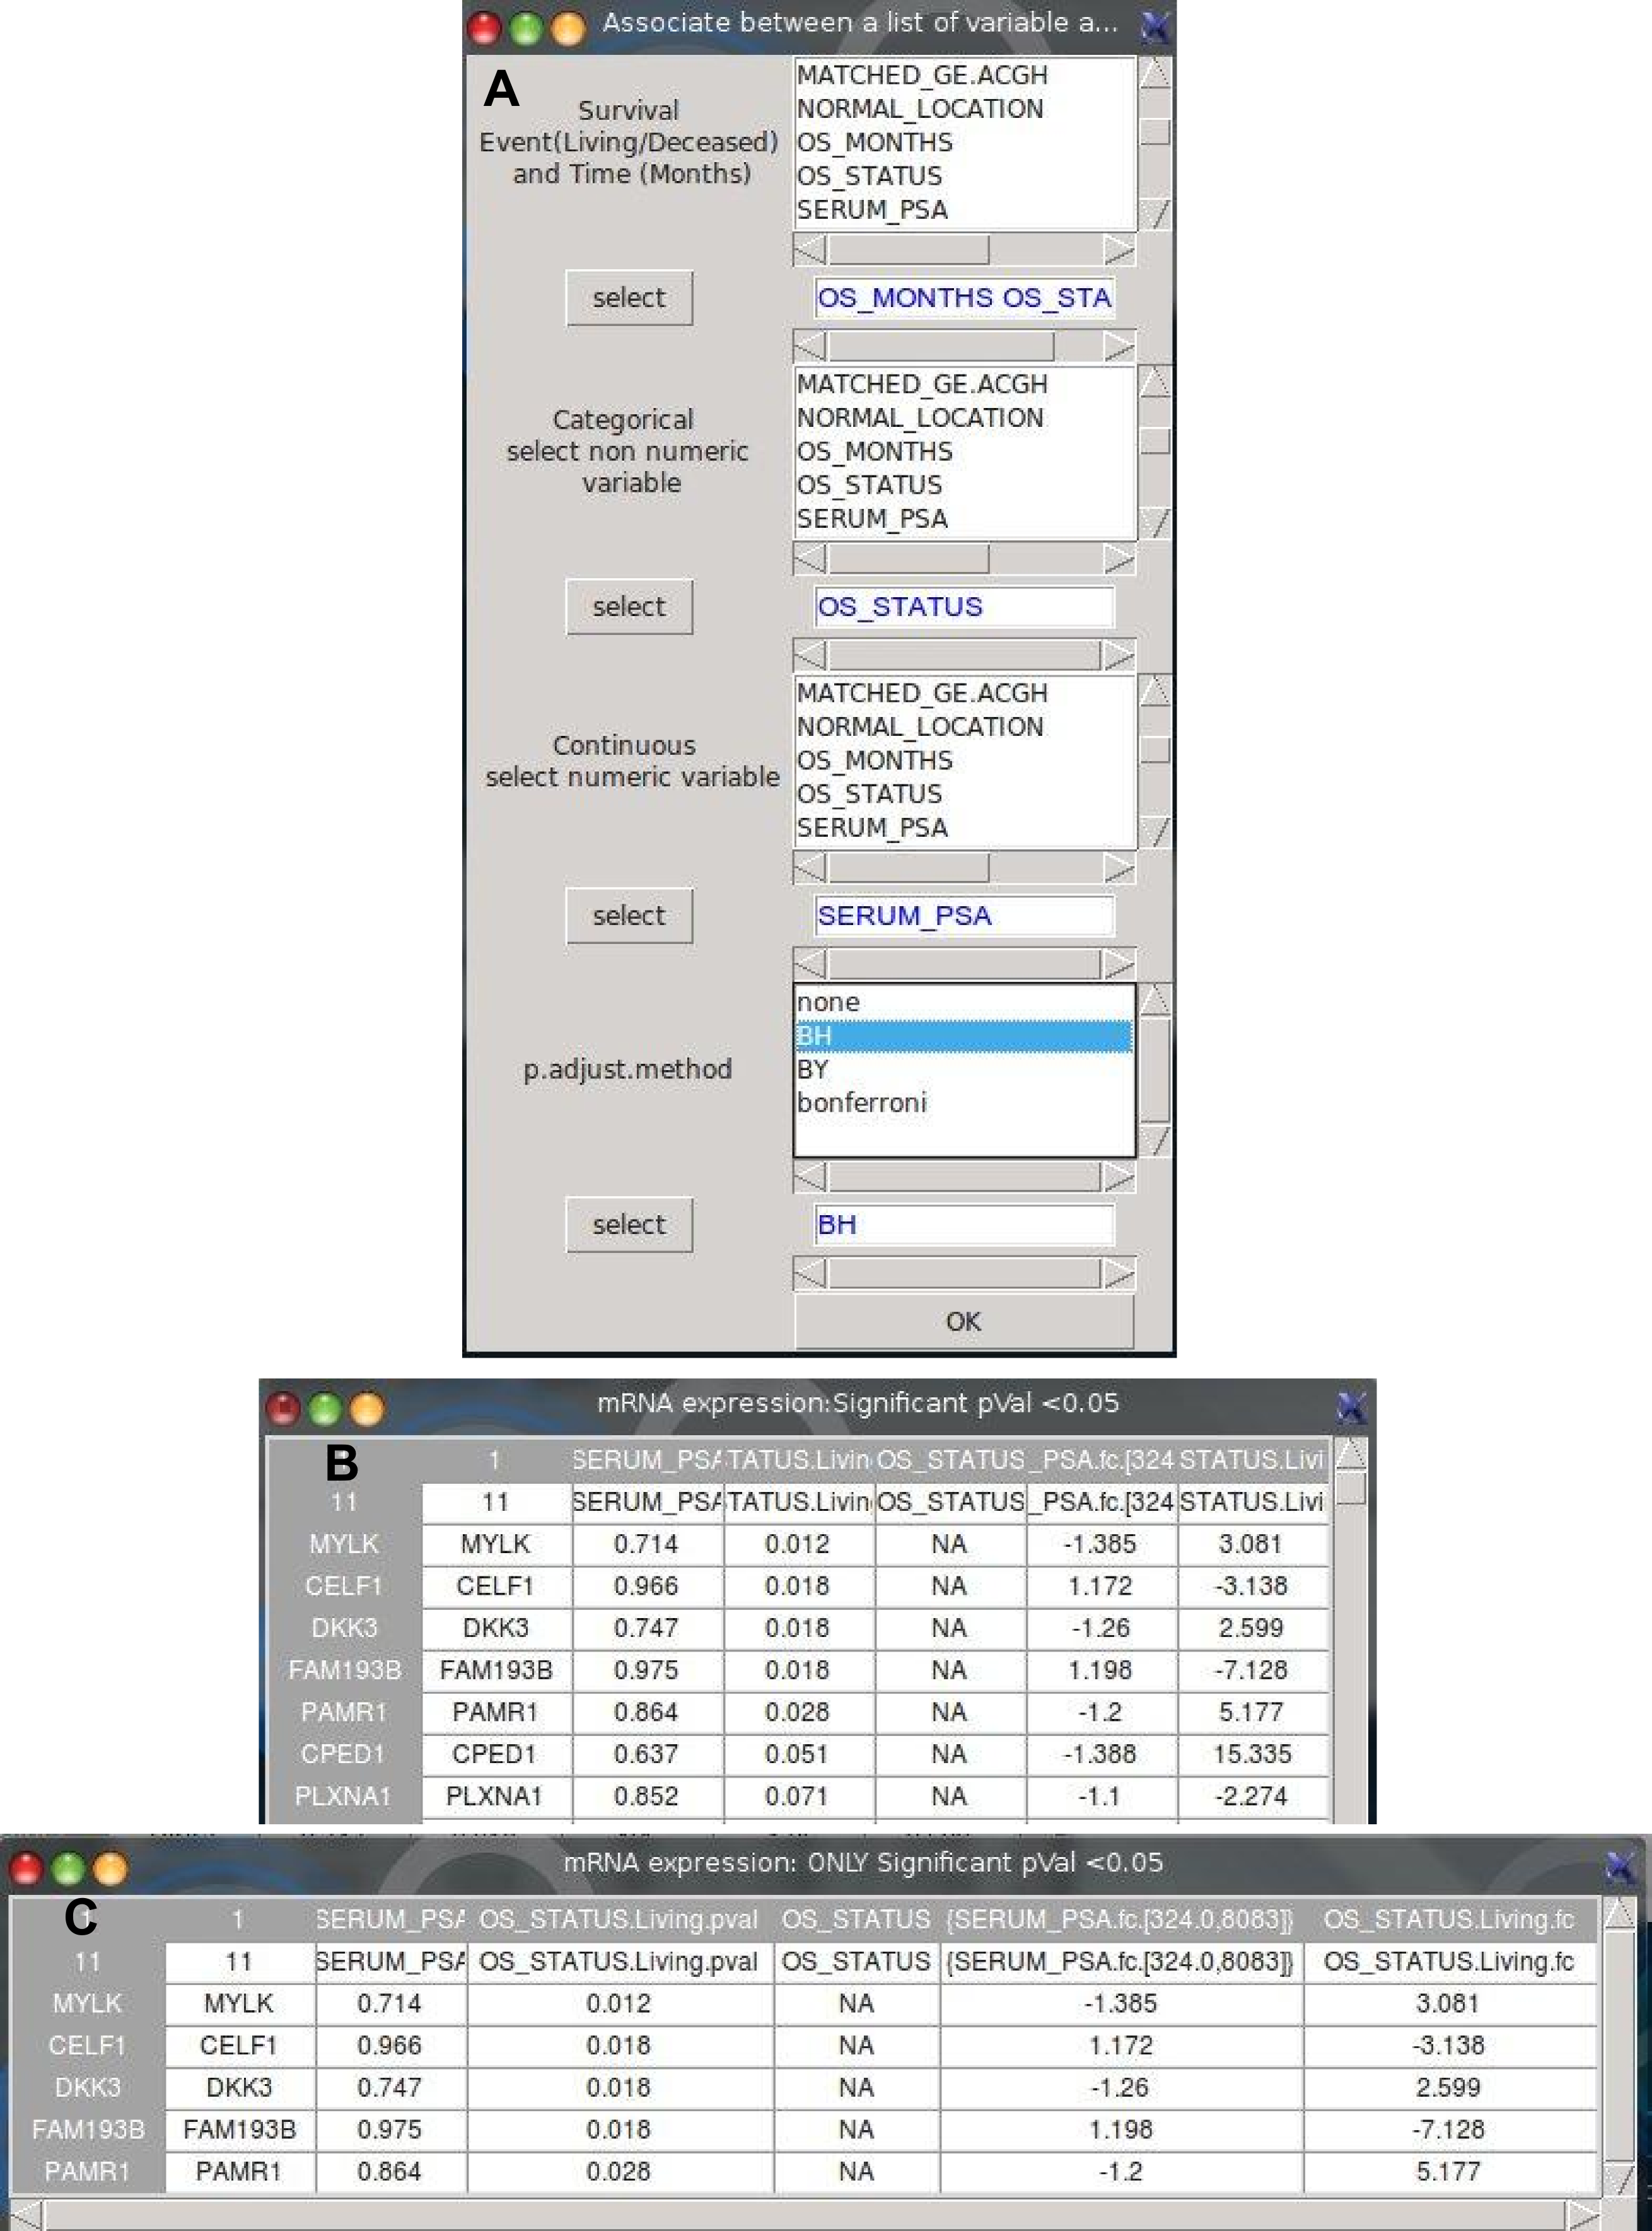Click the orange circle icon in the panel C window title bar
Screen dimensions: 1652x2231
point(110,1868)
